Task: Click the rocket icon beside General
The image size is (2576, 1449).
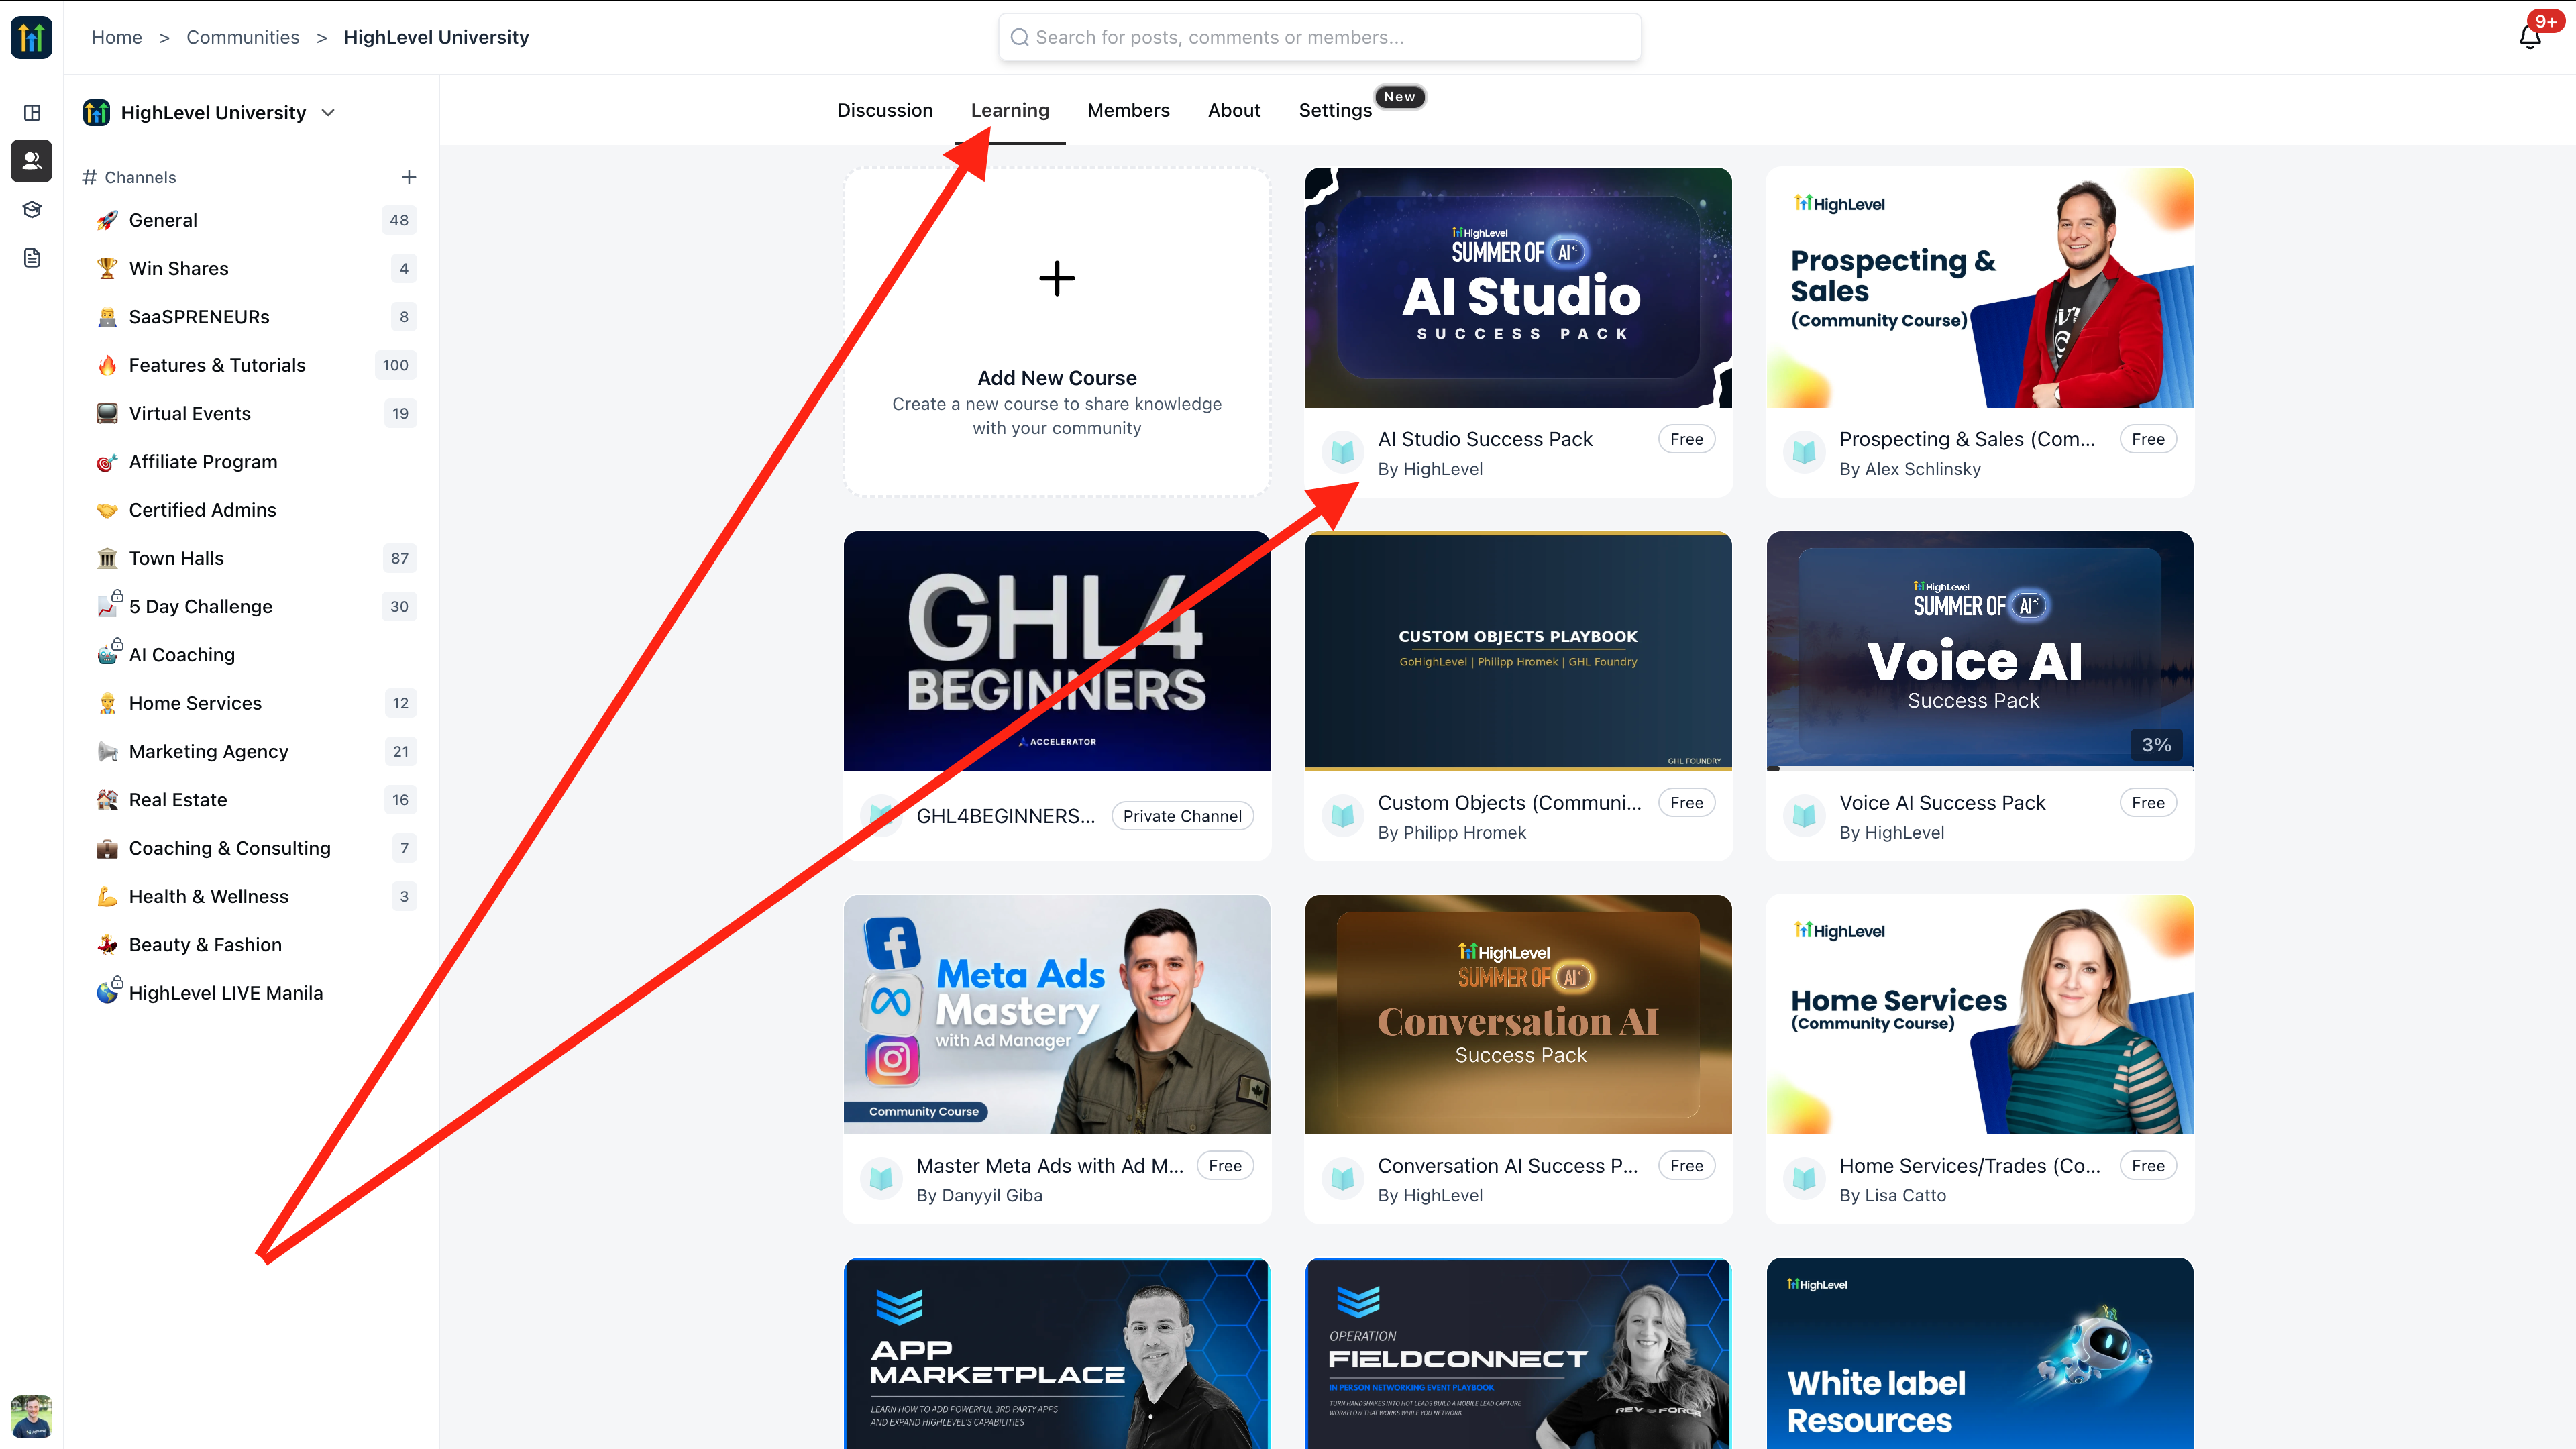Action: [x=107, y=220]
